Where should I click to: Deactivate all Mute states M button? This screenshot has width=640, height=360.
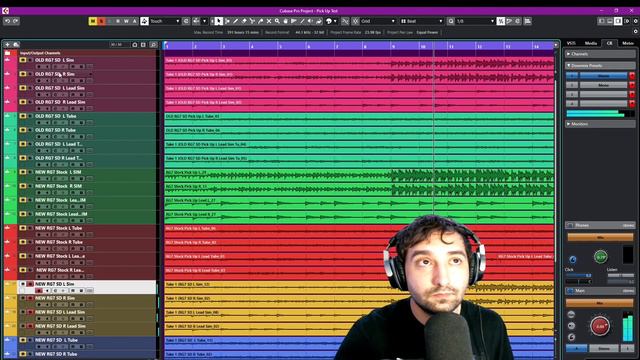[93, 21]
